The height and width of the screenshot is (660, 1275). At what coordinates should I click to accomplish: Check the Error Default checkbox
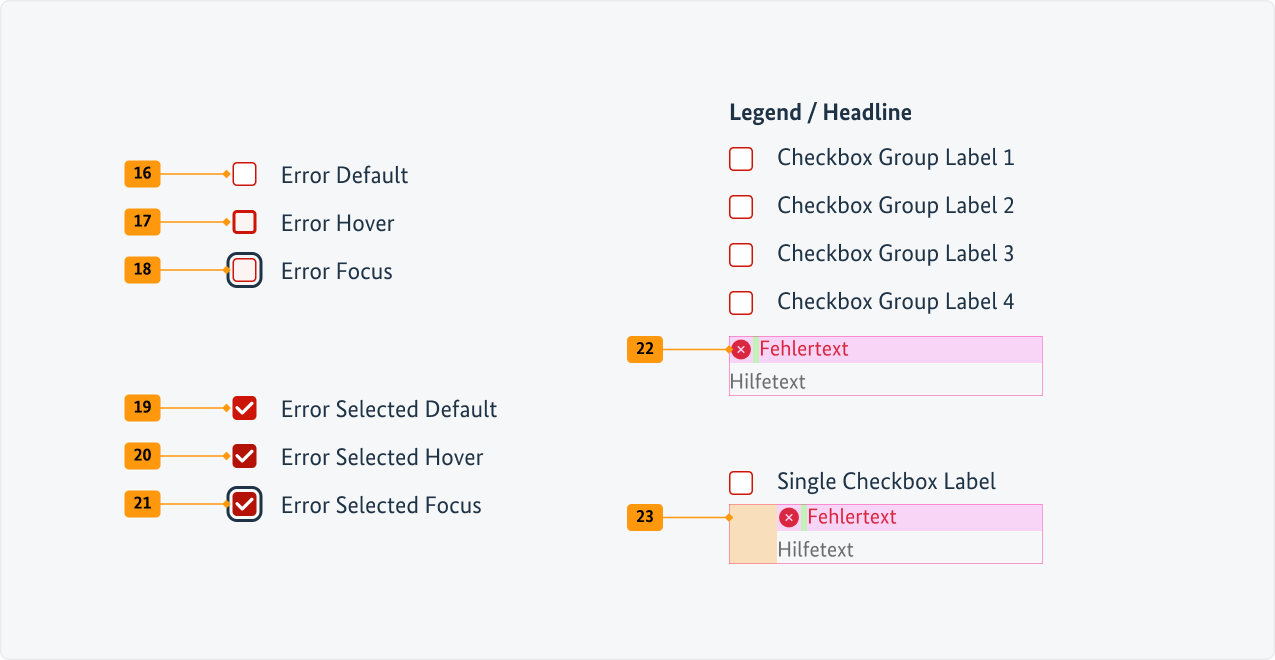point(245,174)
